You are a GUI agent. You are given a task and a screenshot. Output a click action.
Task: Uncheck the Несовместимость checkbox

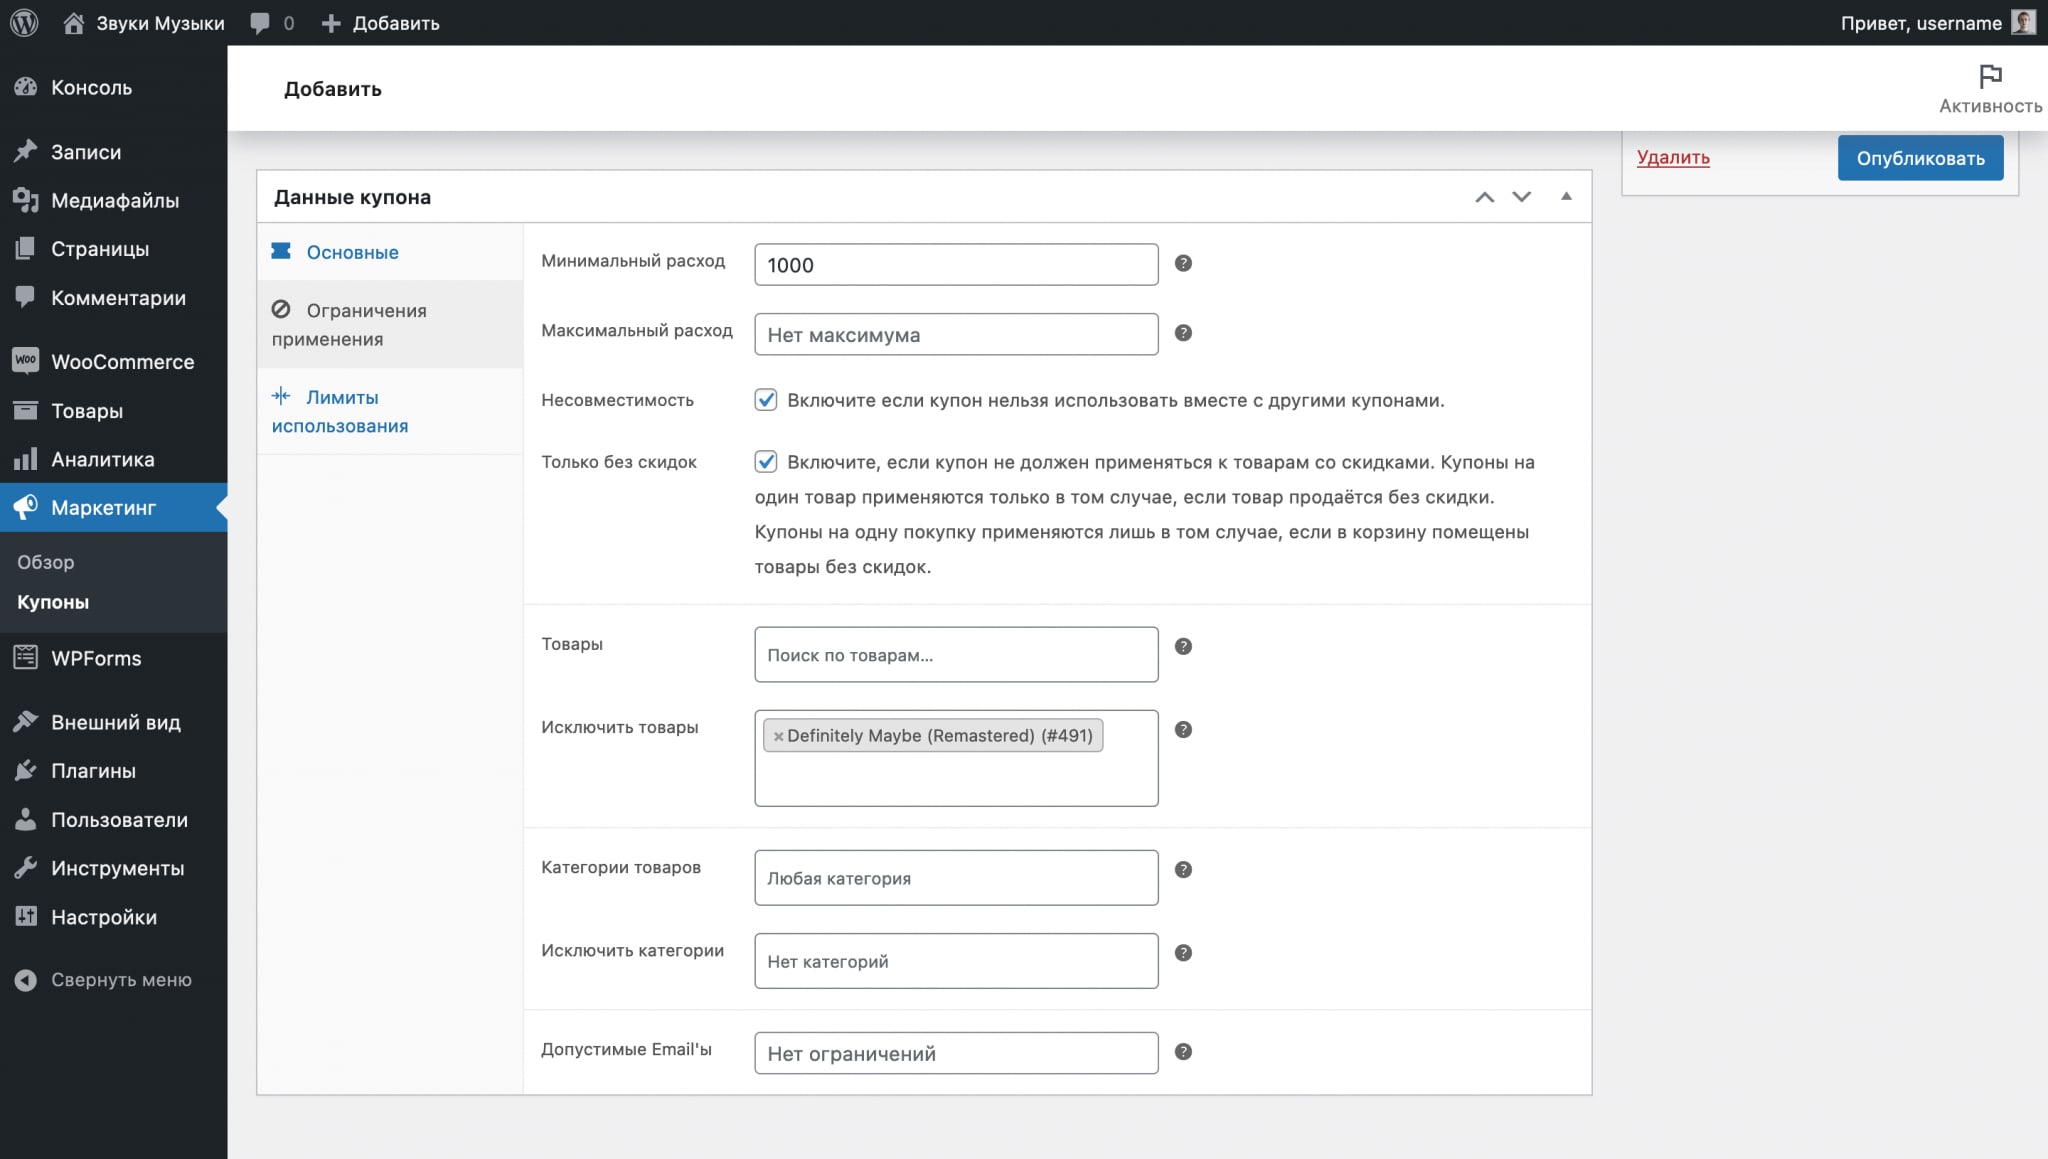766,400
